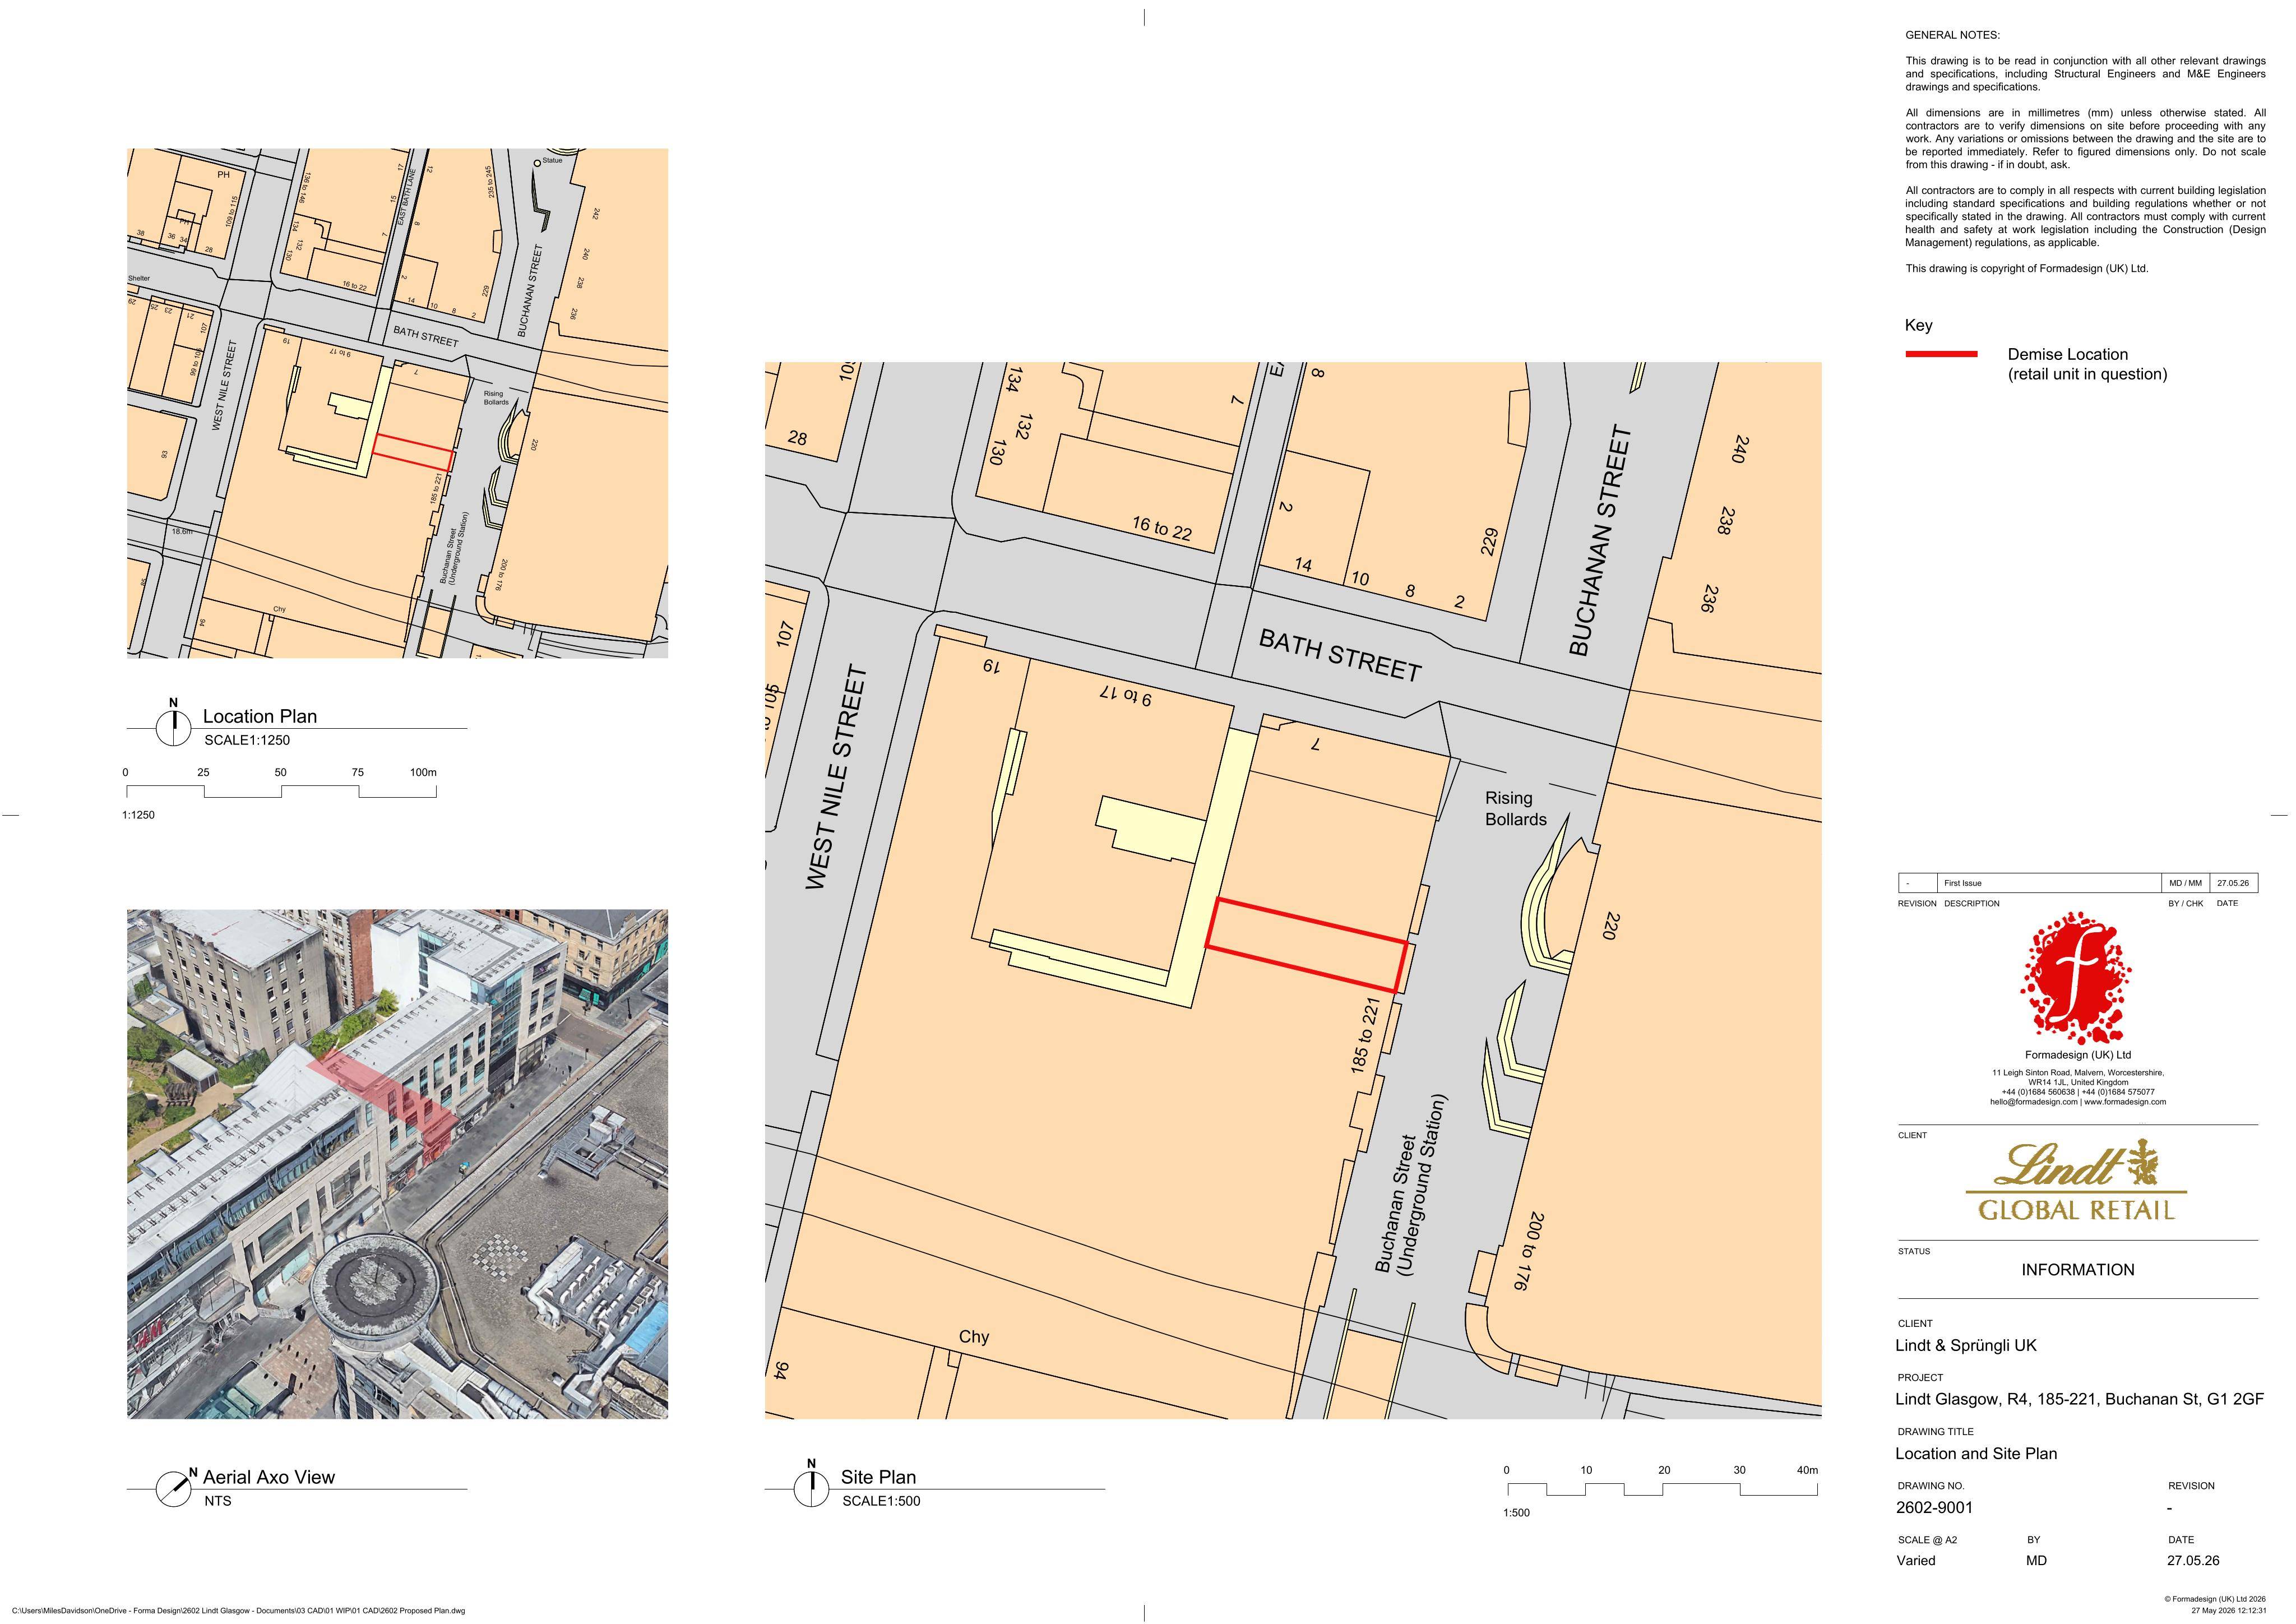The width and height of the screenshot is (2296, 1624).
Task: Select 'Formadesign (UK) Ltd' name under logo
Action: pos(2077,1055)
